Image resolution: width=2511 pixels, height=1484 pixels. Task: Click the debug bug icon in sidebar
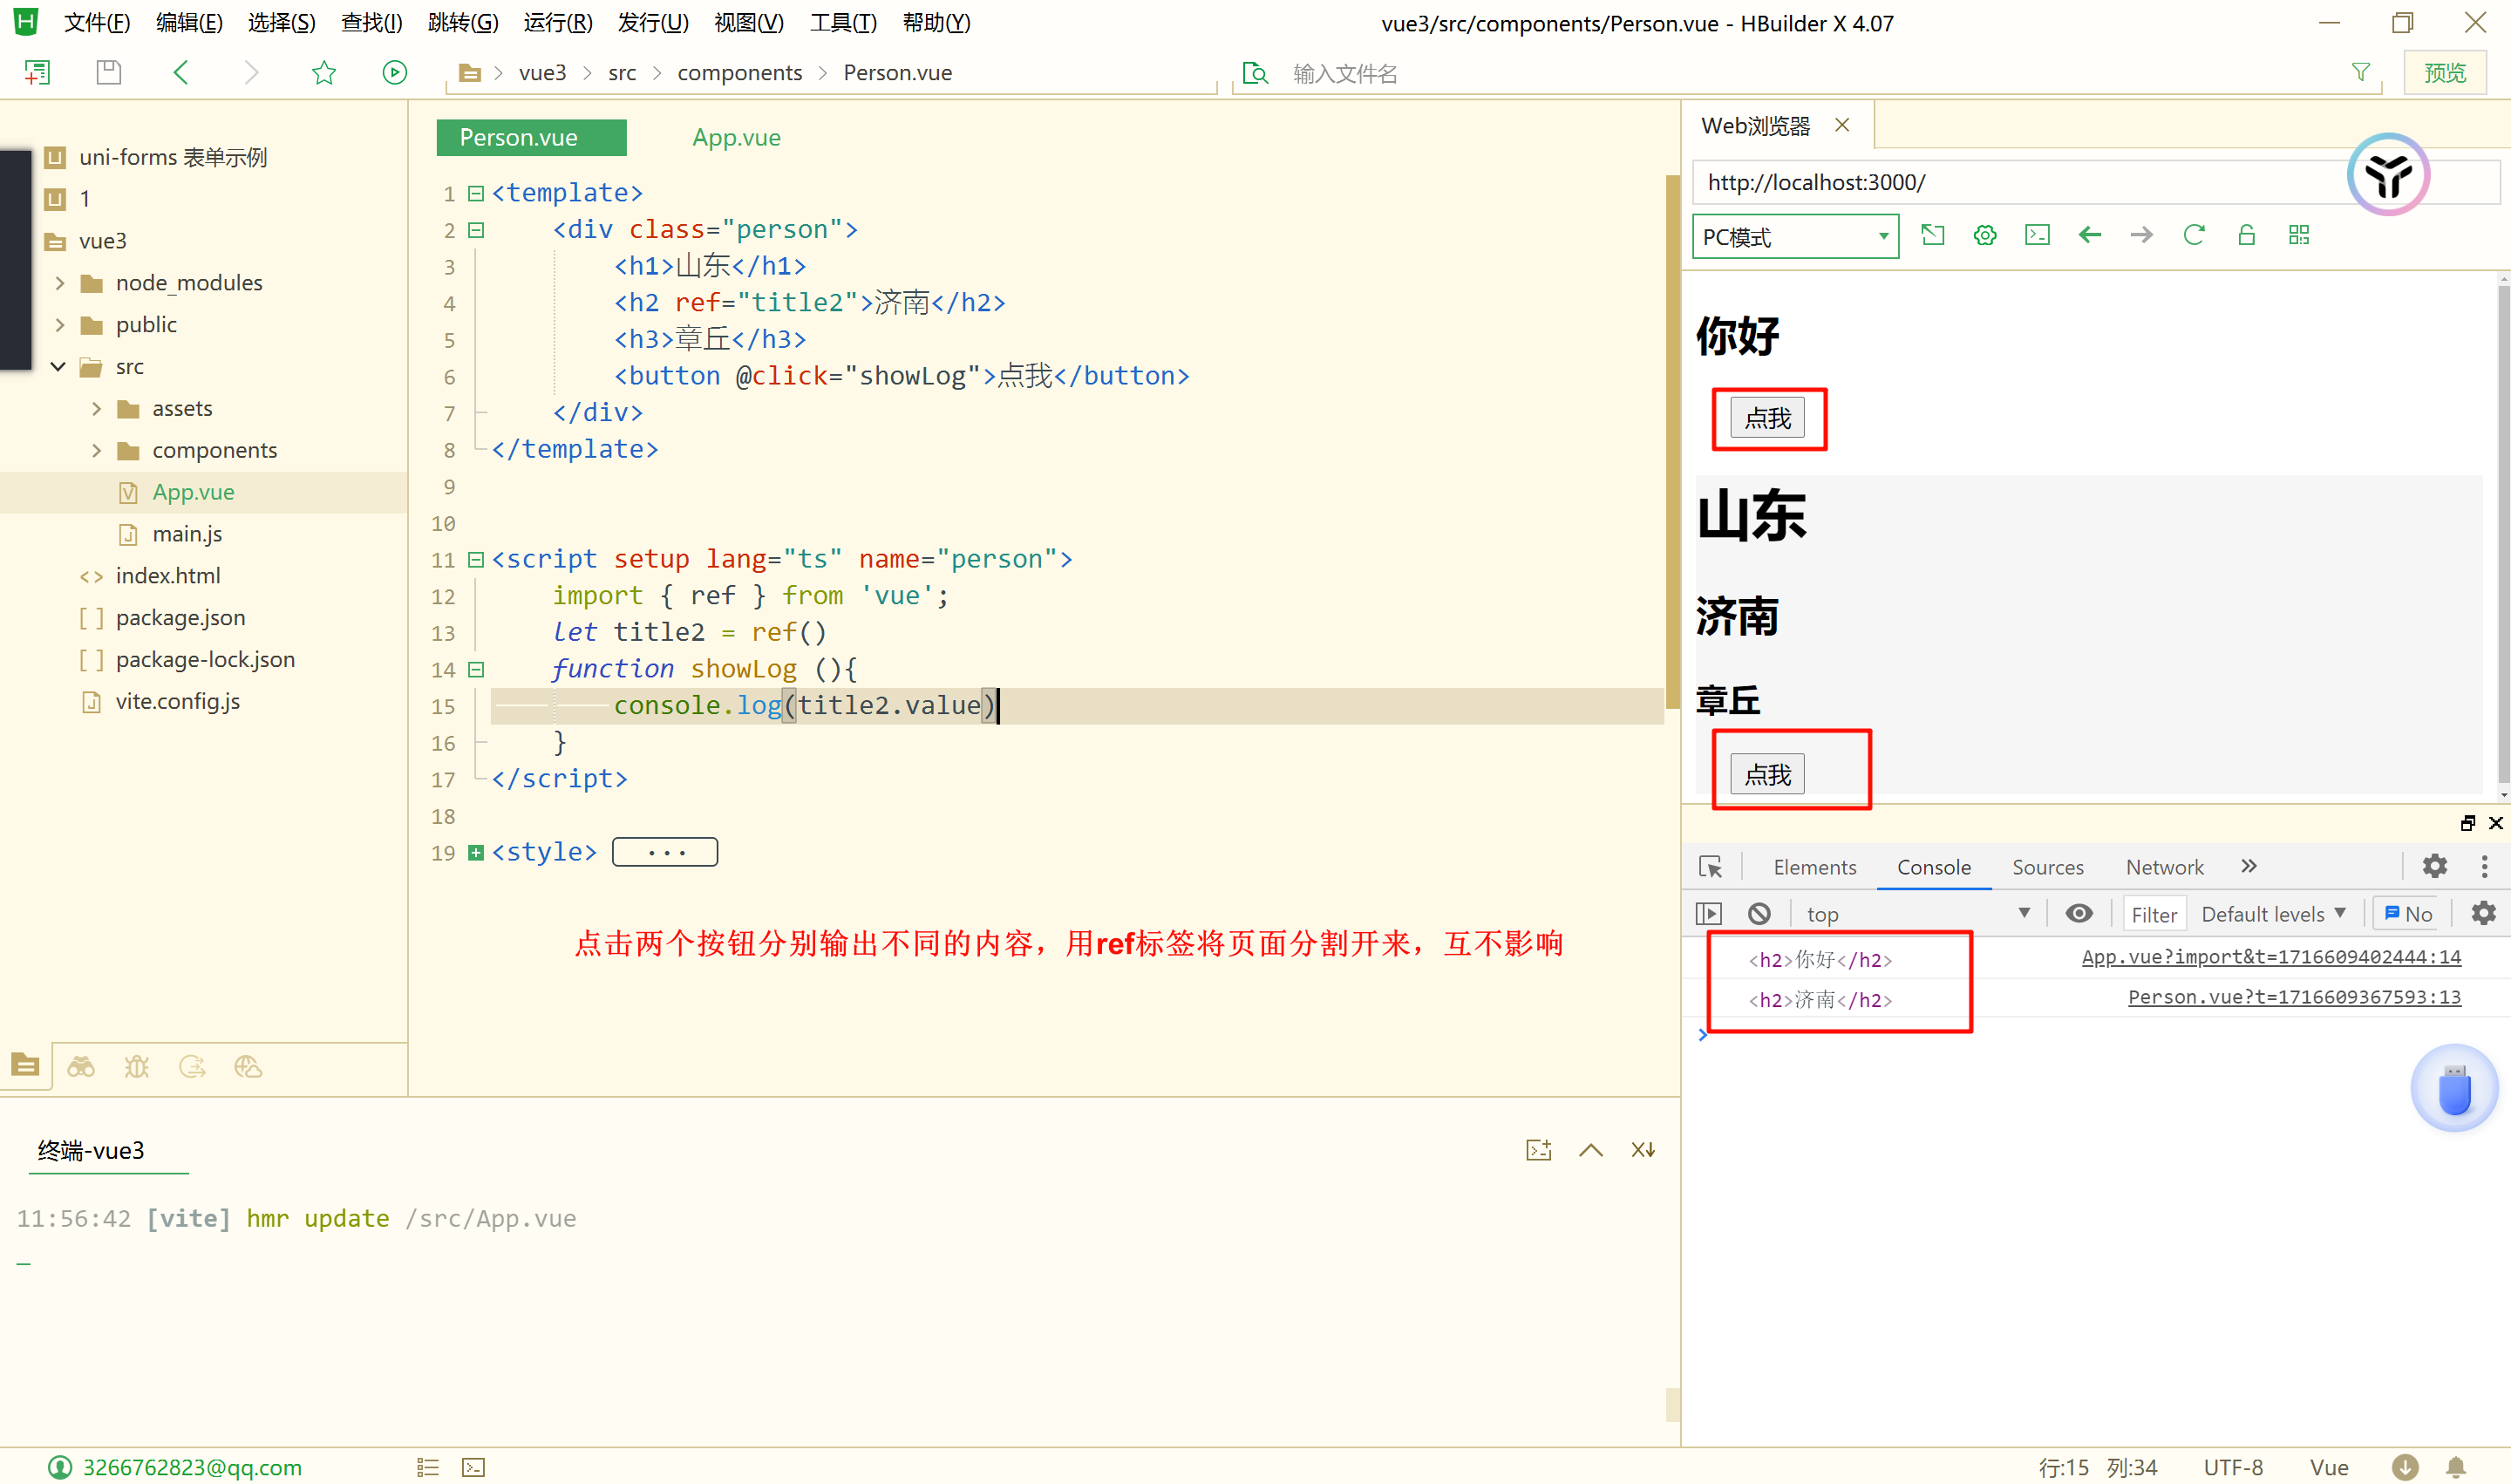point(136,1067)
